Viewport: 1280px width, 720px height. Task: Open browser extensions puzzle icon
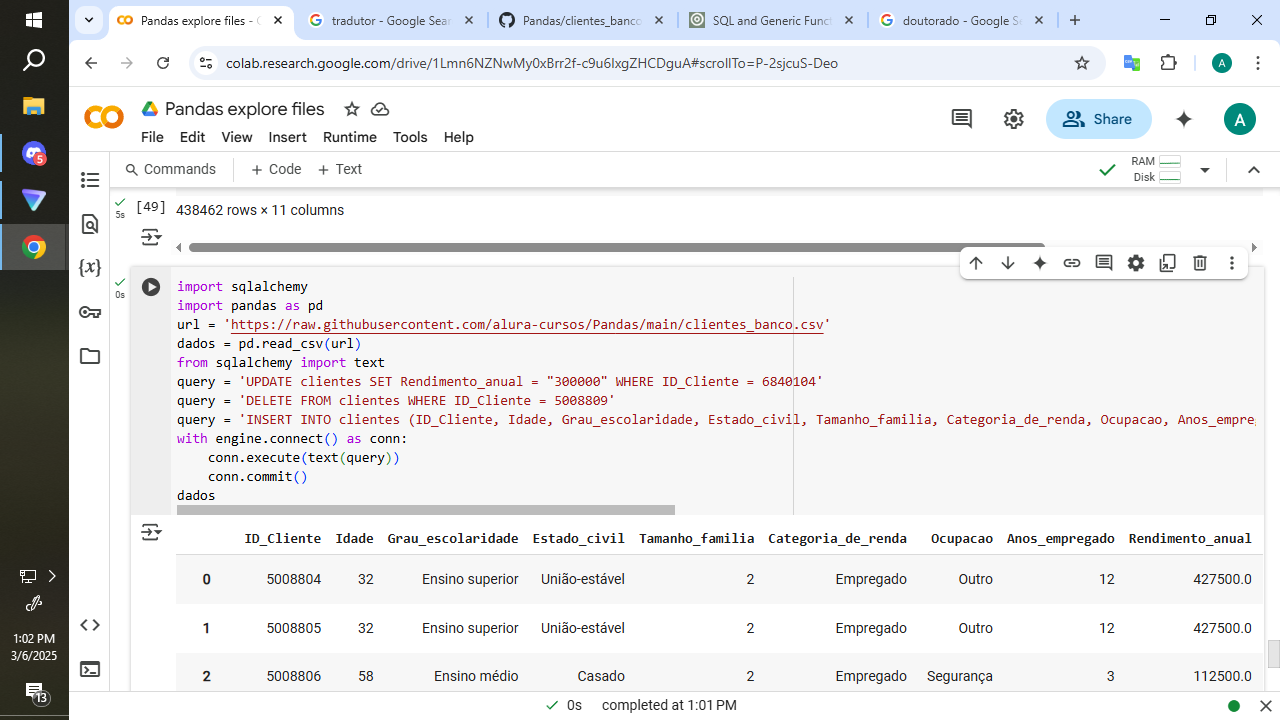point(1169,63)
